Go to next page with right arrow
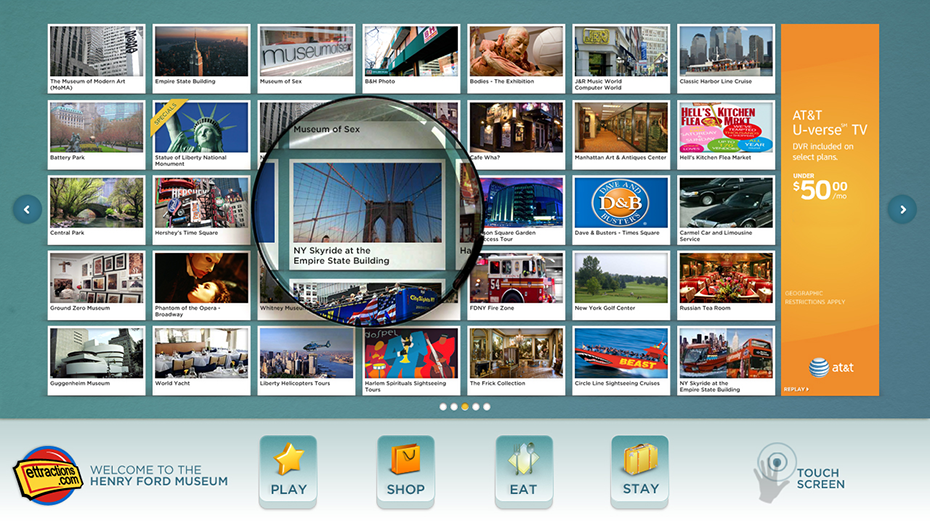 (x=902, y=209)
